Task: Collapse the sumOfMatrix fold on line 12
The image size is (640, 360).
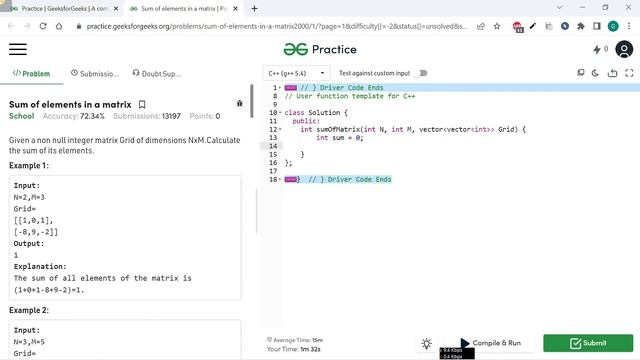Action: click(280, 129)
